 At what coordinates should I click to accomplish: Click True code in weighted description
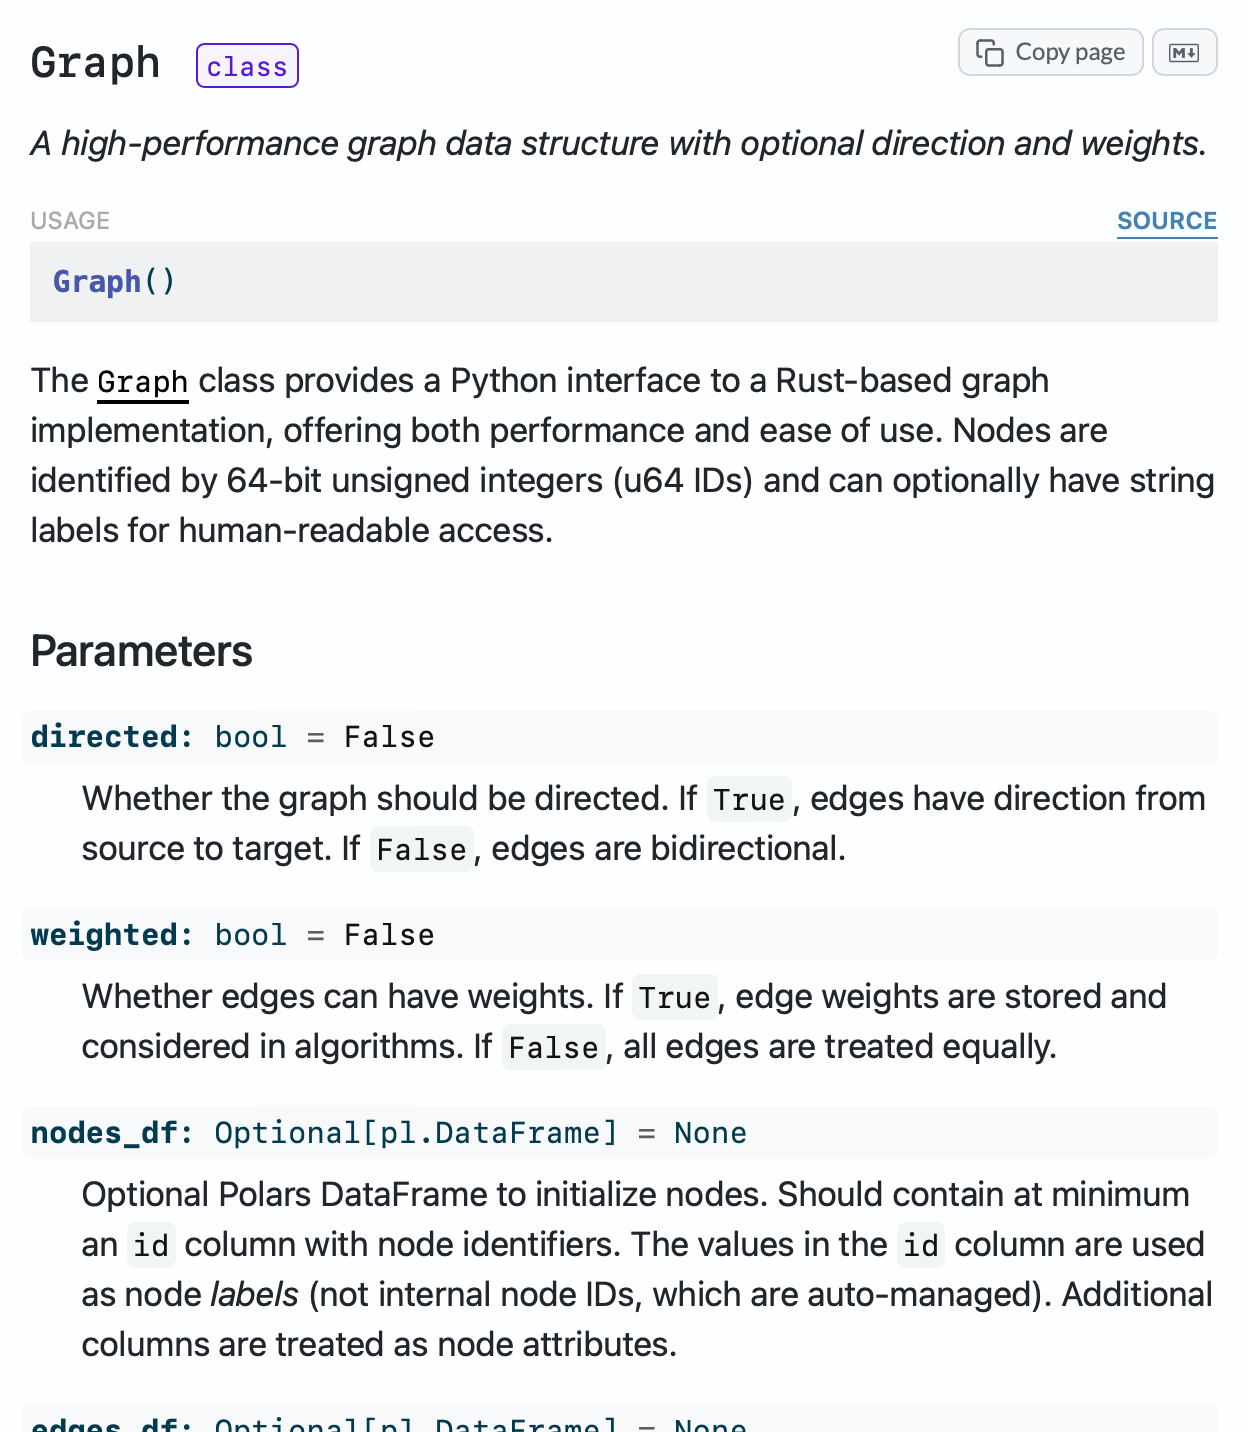pyautogui.click(x=674, y=998)
